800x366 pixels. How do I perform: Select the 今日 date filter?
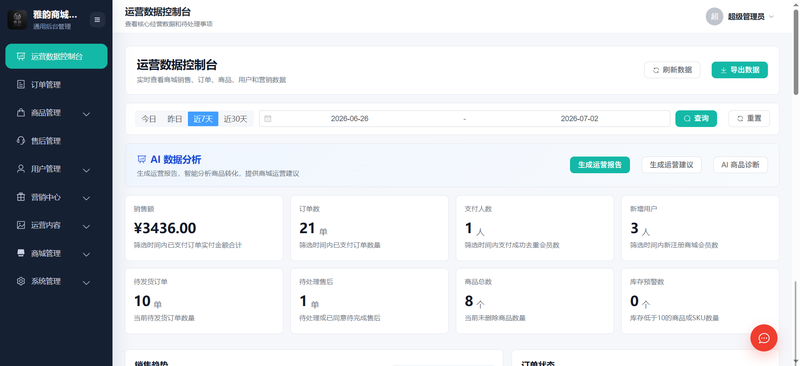click(x=149, y=118)
